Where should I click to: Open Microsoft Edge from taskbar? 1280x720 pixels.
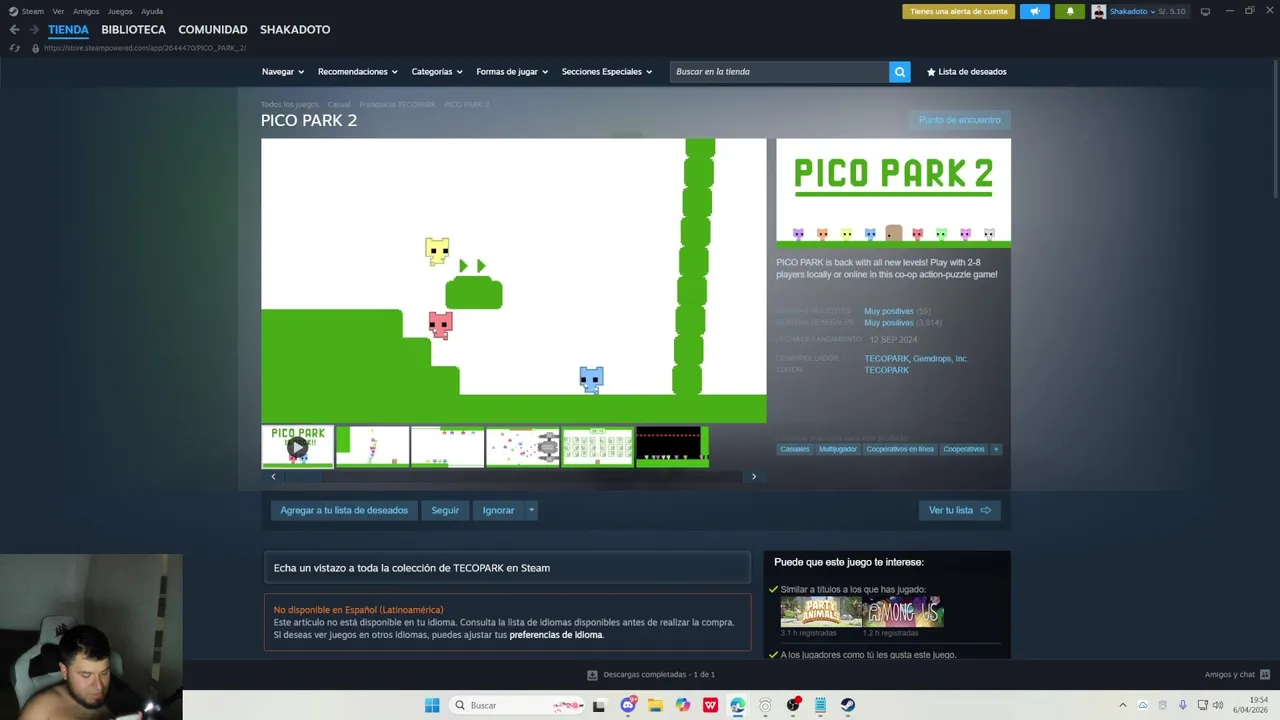738,705
